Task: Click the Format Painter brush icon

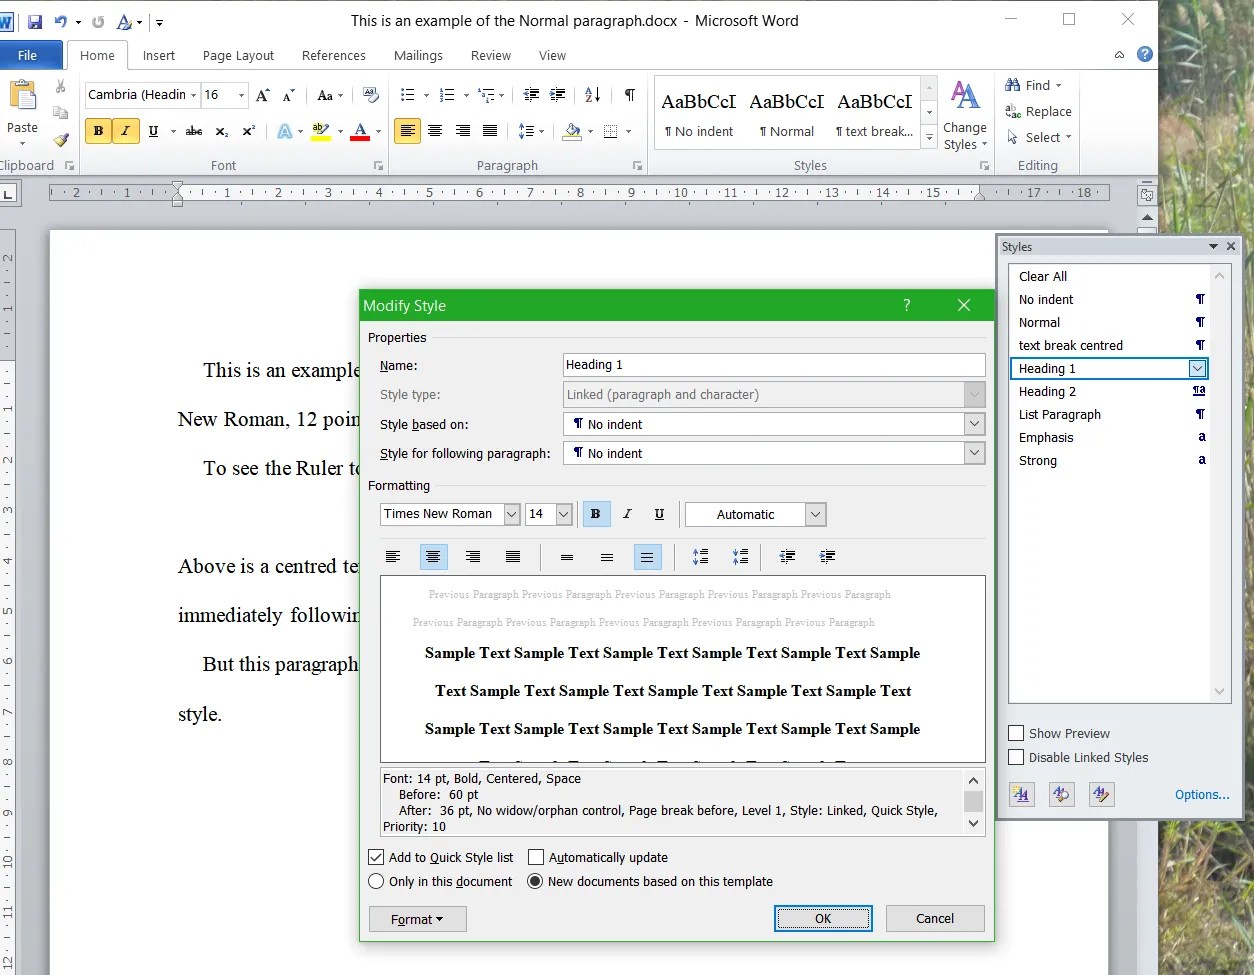Action: click(61, 140)
